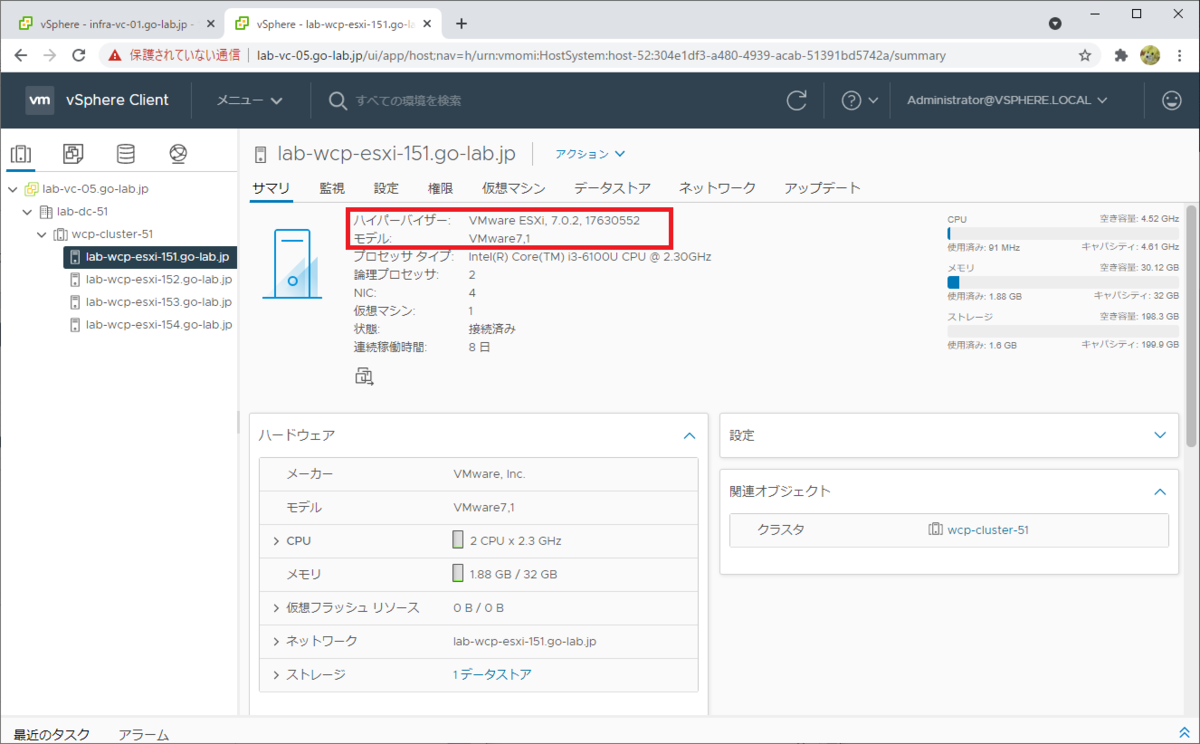Open the アクション dropdown
Image resolution: width=1200 pixels, height=744 pixels.
click(590, 154)
